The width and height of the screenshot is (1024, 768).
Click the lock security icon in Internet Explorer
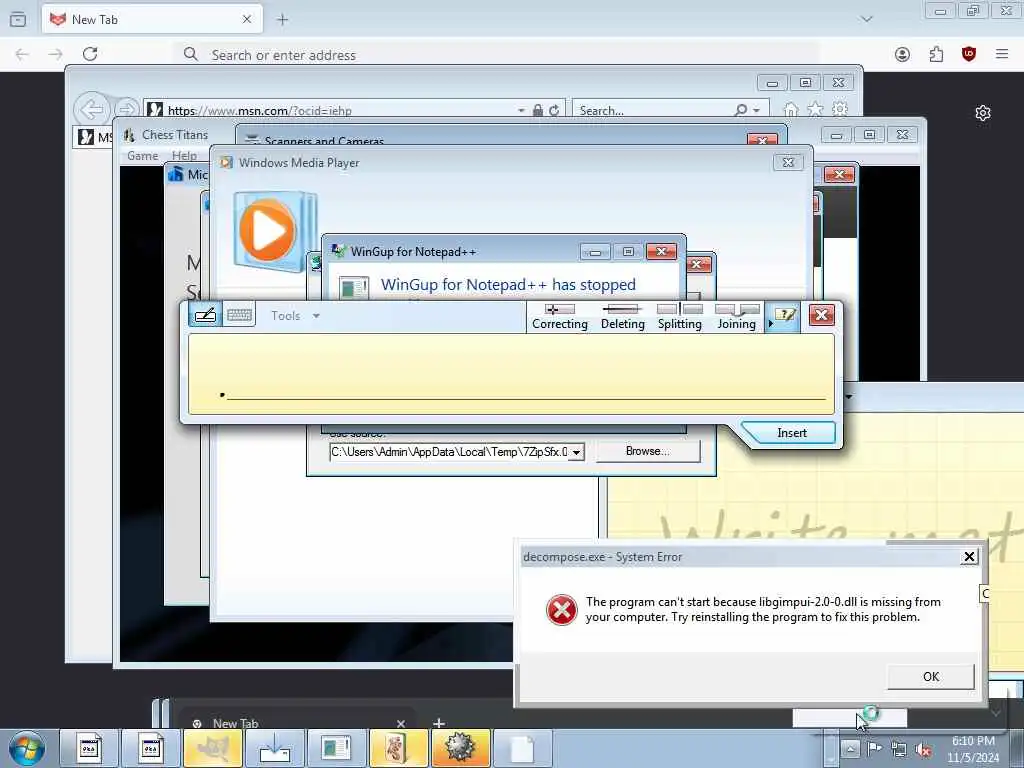click(x=537, y=110)
